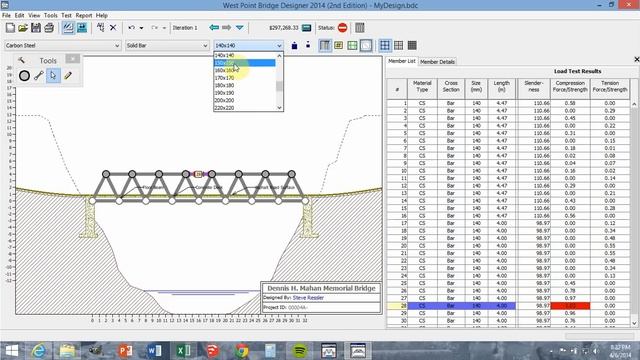
Task: Switch to the Member List tab
Action: point(402,61)
